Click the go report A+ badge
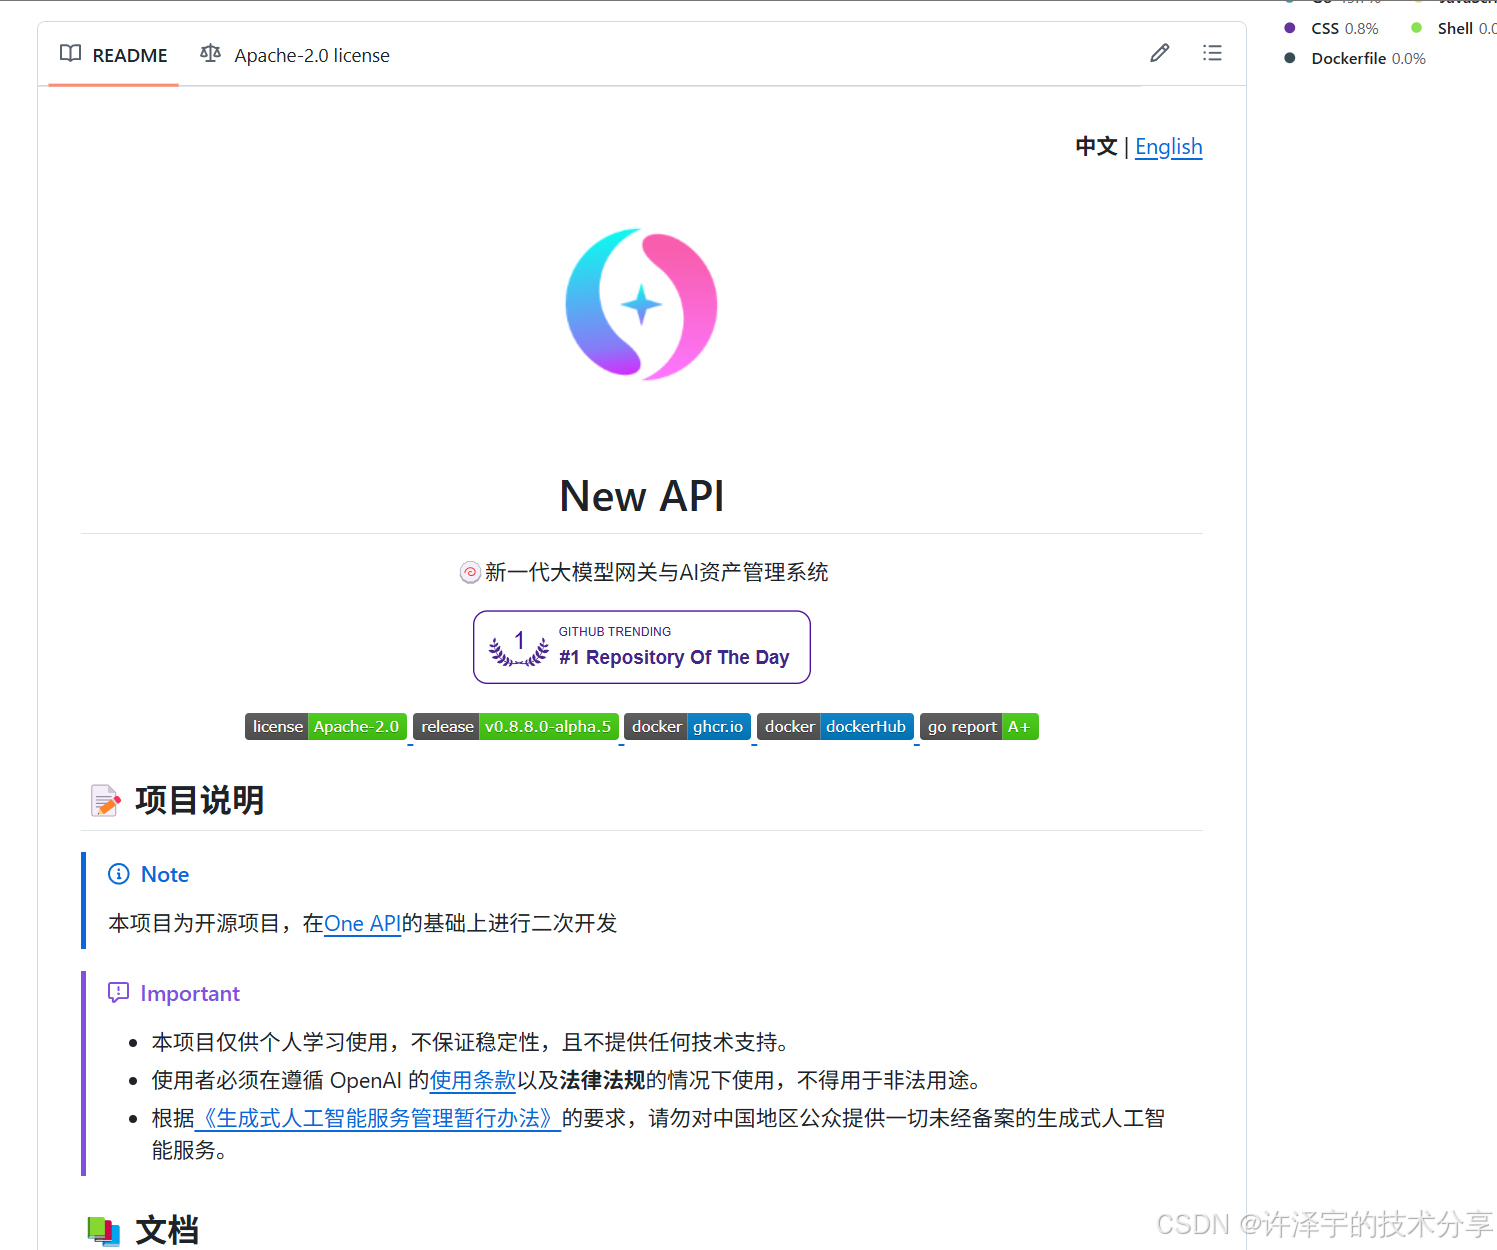Viewport: 1497px width, 1250px height. point(978,727)
